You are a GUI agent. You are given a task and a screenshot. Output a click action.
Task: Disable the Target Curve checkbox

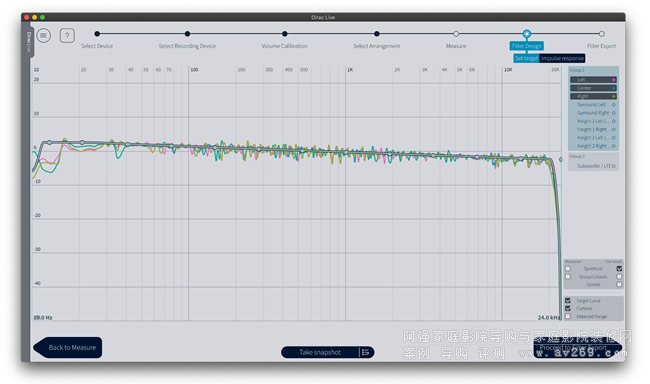coord(568,300)
